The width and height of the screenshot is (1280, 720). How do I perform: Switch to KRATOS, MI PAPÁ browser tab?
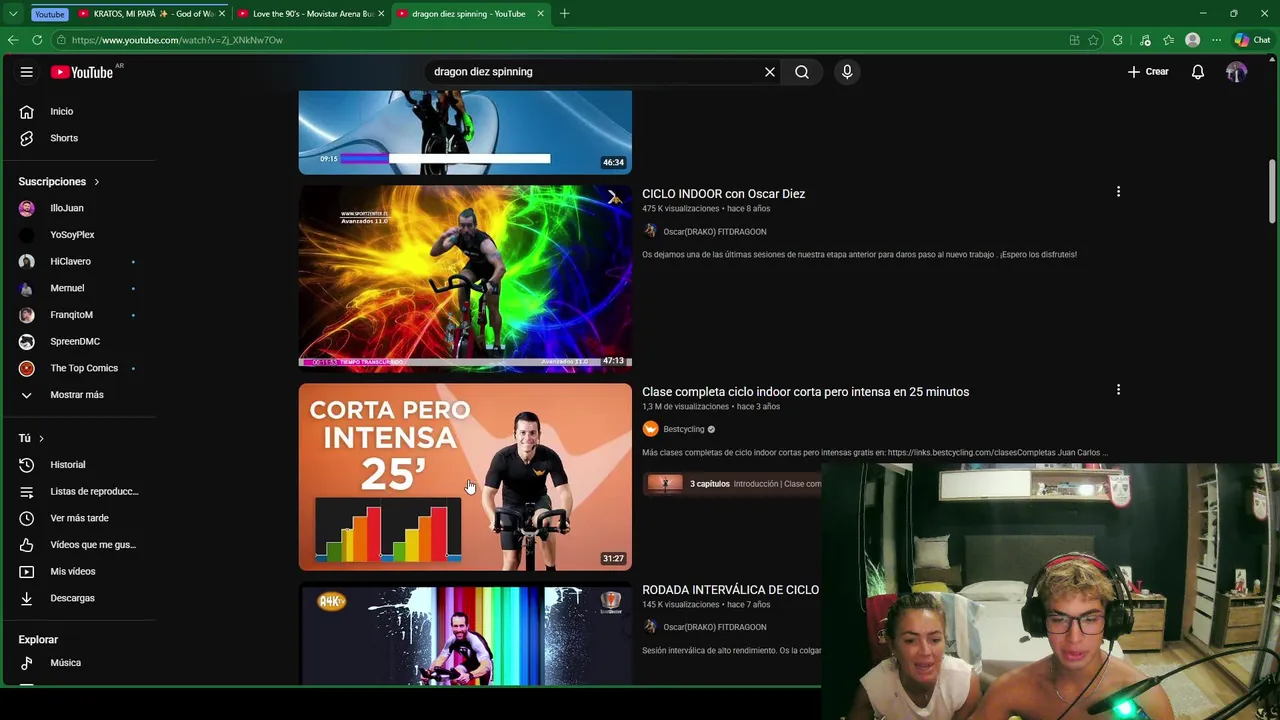click(x=150, y=14)
